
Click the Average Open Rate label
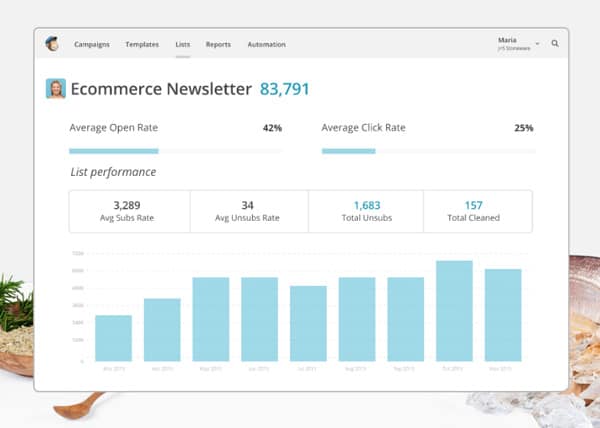[114, 128]
